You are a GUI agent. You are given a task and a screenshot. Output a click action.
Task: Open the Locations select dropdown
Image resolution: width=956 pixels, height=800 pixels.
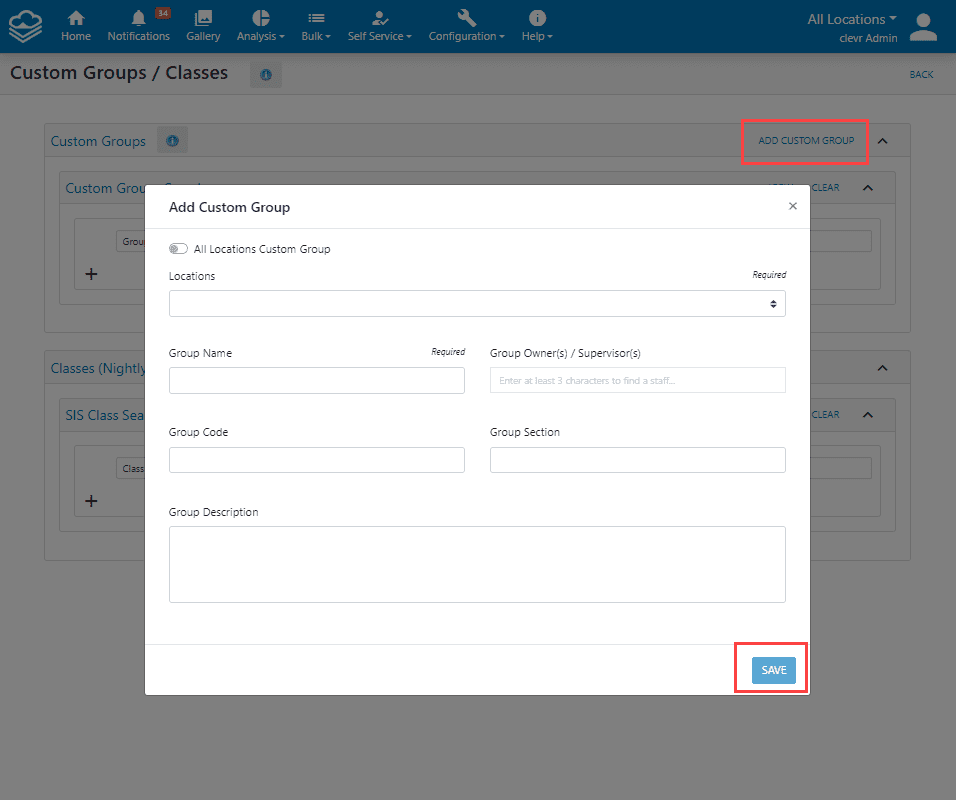pyautogui.click(x=477, y=304)
